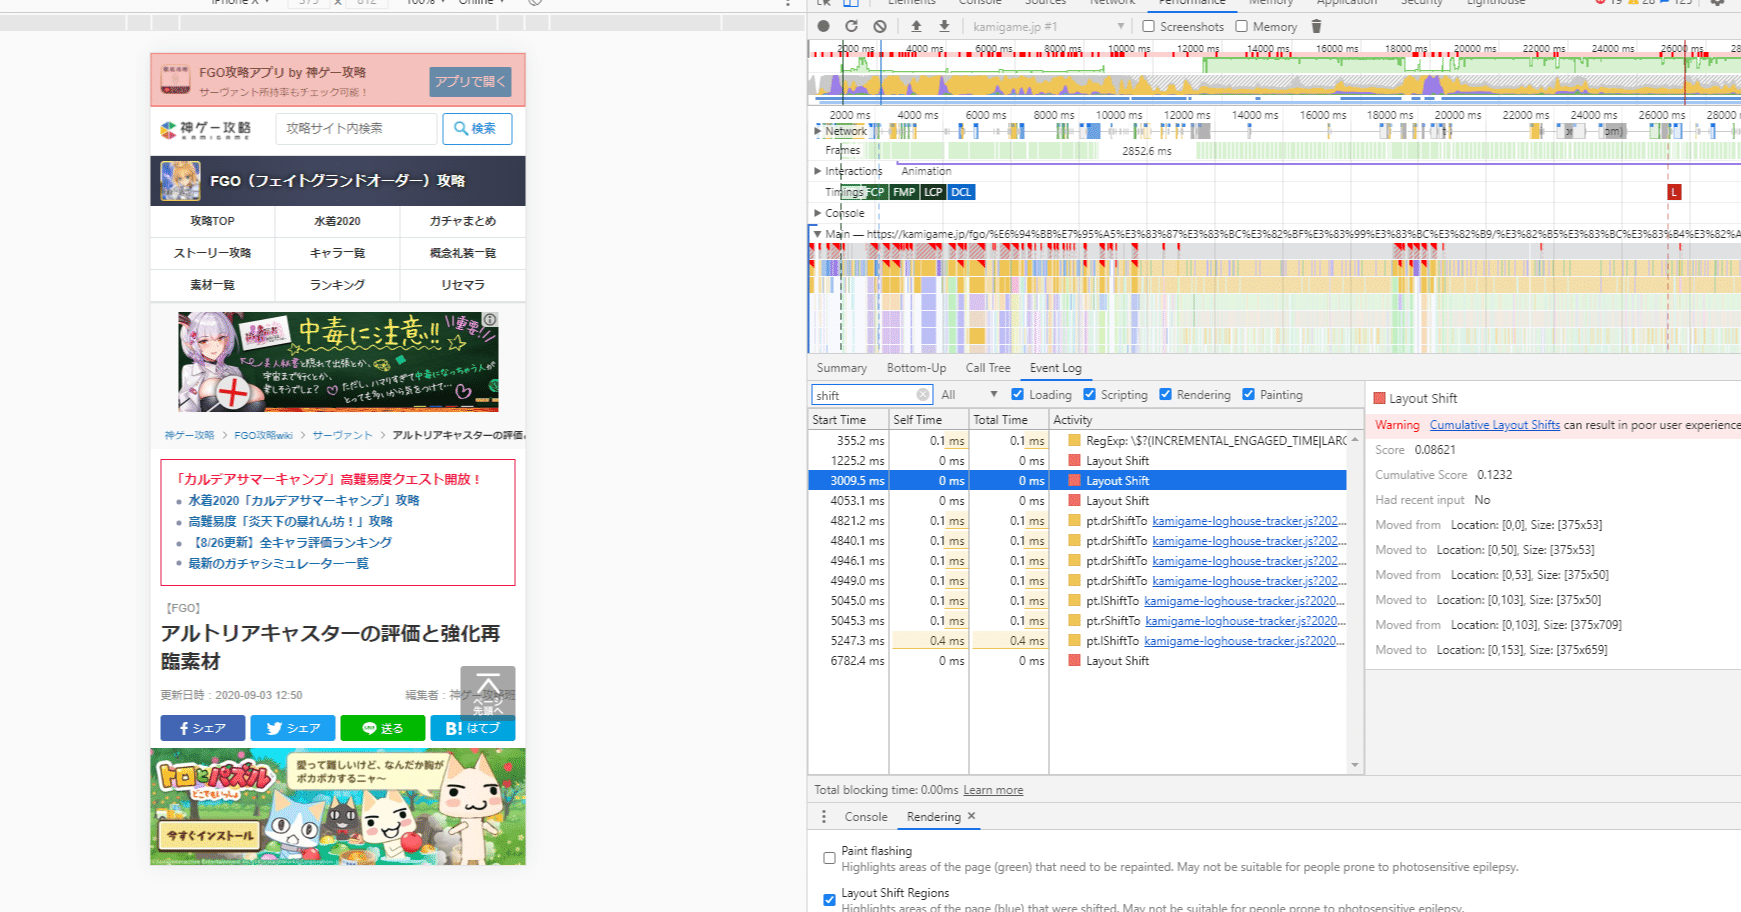The image size is (1741, 912).
Task: Delete recordings with the trash icon
Action: click(x=1316, y=26)
